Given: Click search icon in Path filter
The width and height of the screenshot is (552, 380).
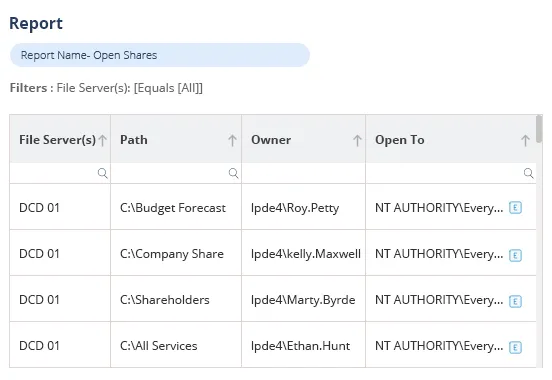Looking at the screenshot, I should (233, 173).
